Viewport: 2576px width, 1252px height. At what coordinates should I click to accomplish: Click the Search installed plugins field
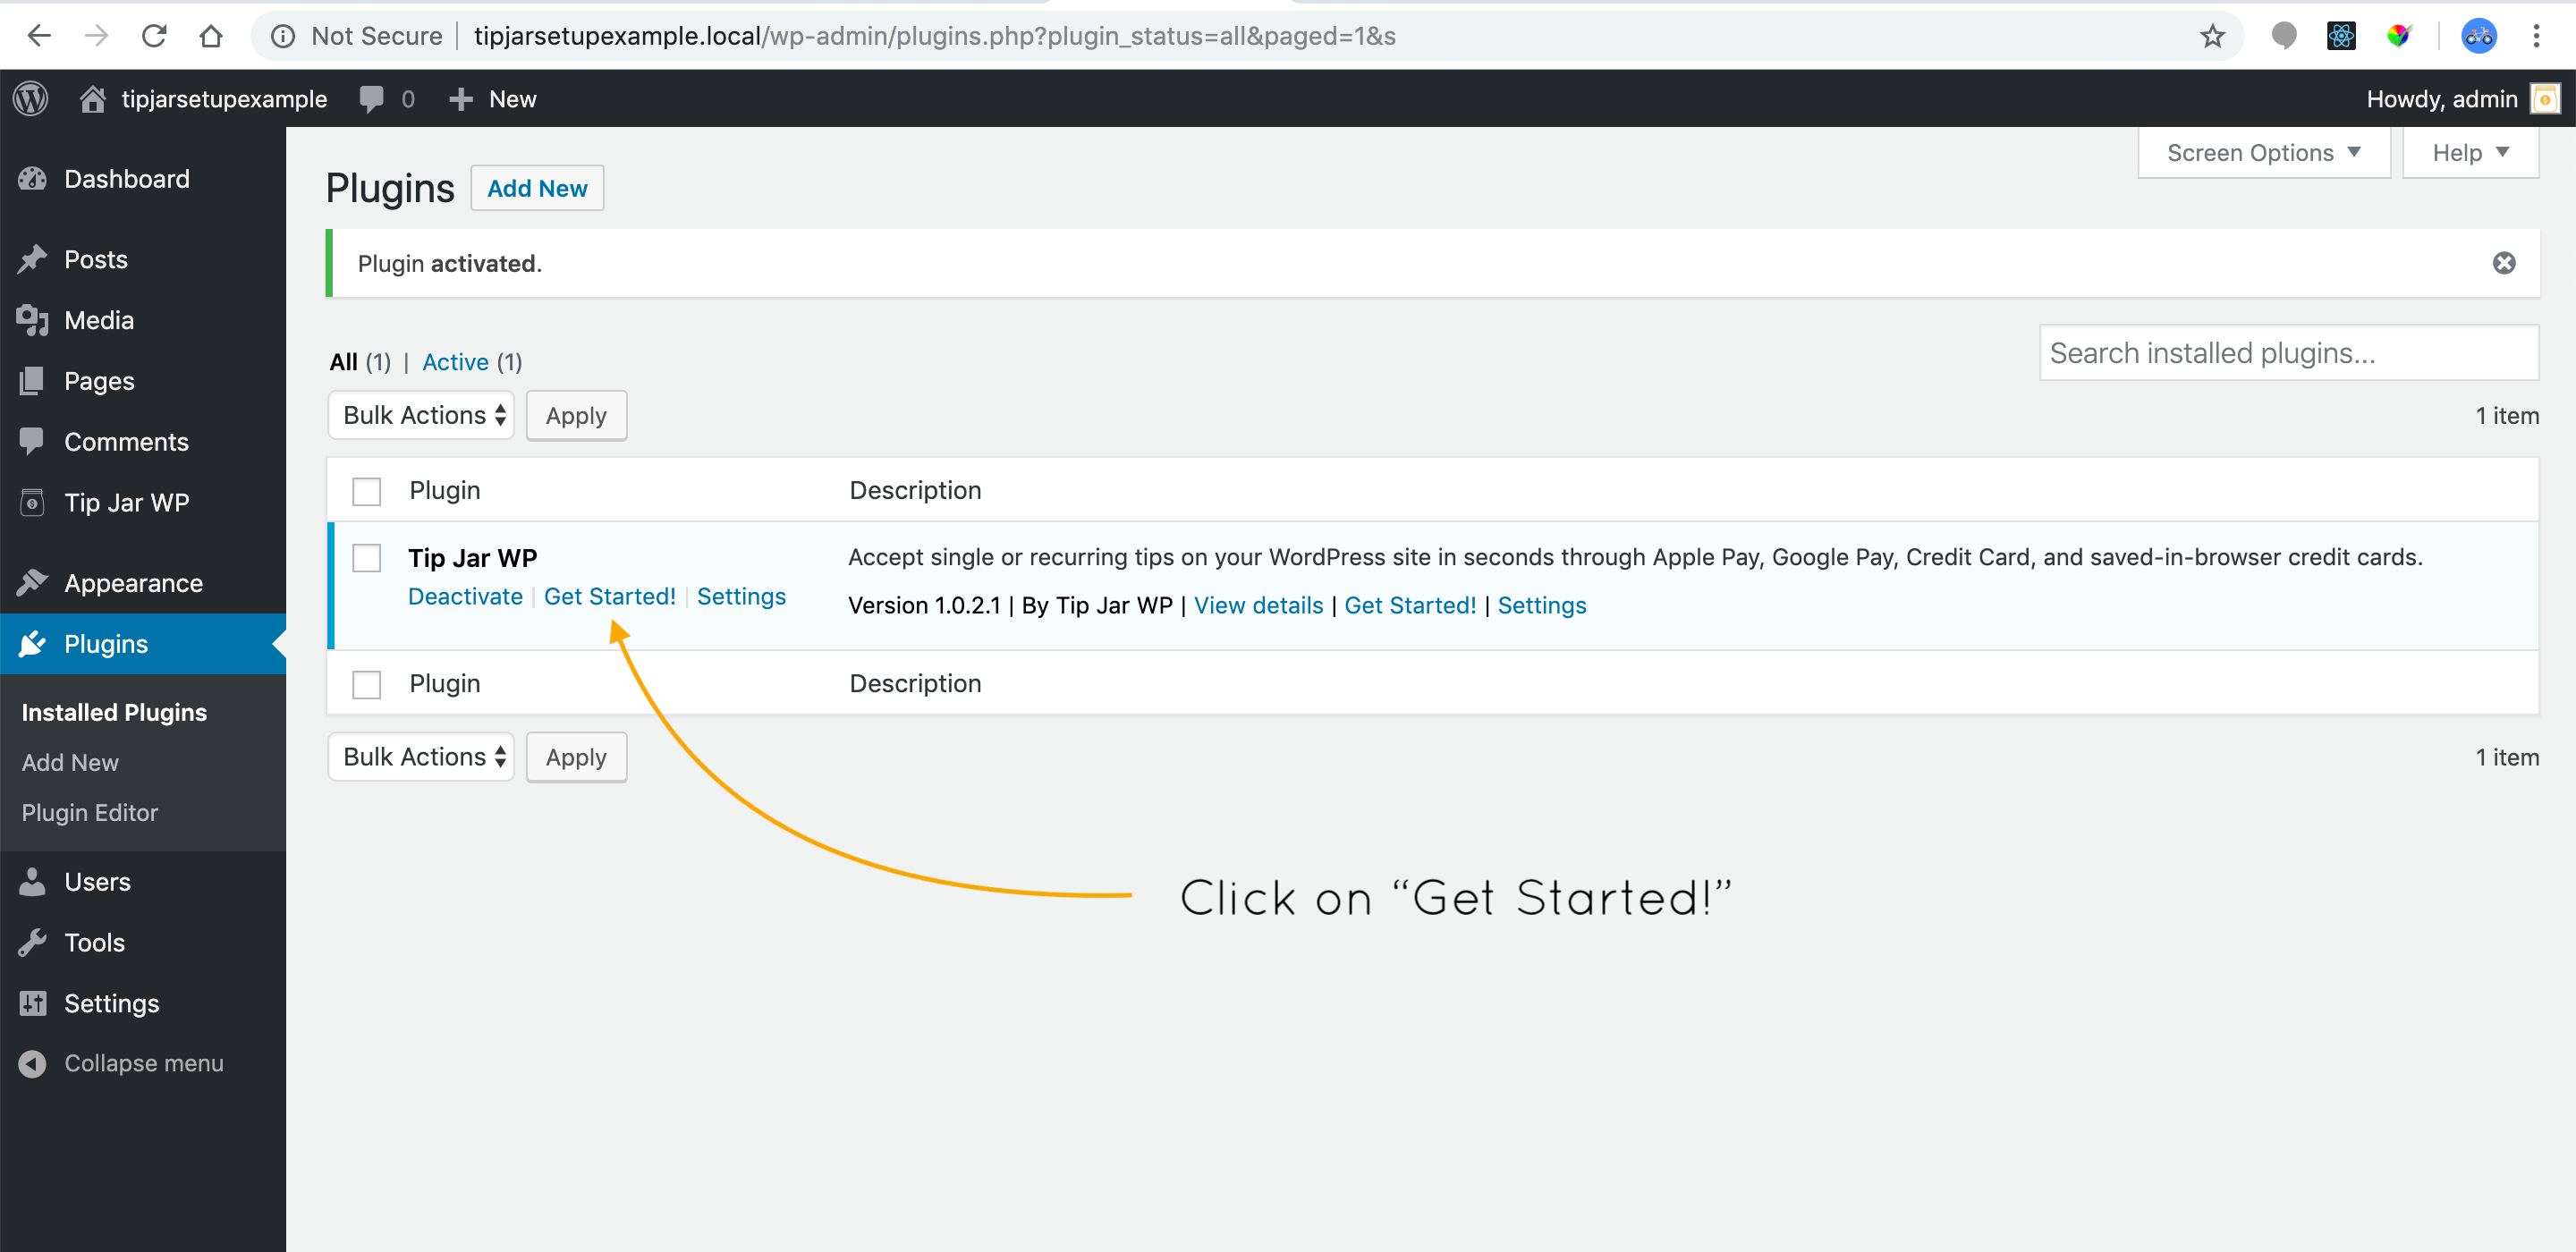[2289, 353]
